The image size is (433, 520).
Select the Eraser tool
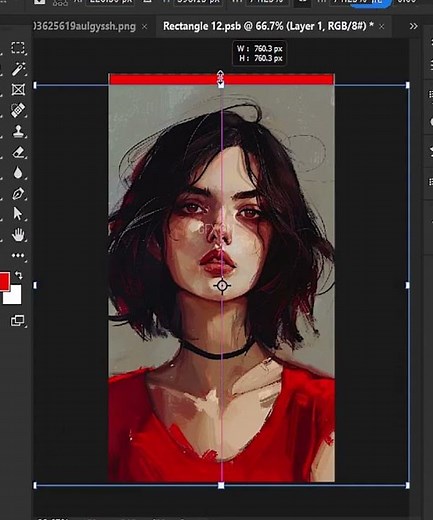(18, 152)
